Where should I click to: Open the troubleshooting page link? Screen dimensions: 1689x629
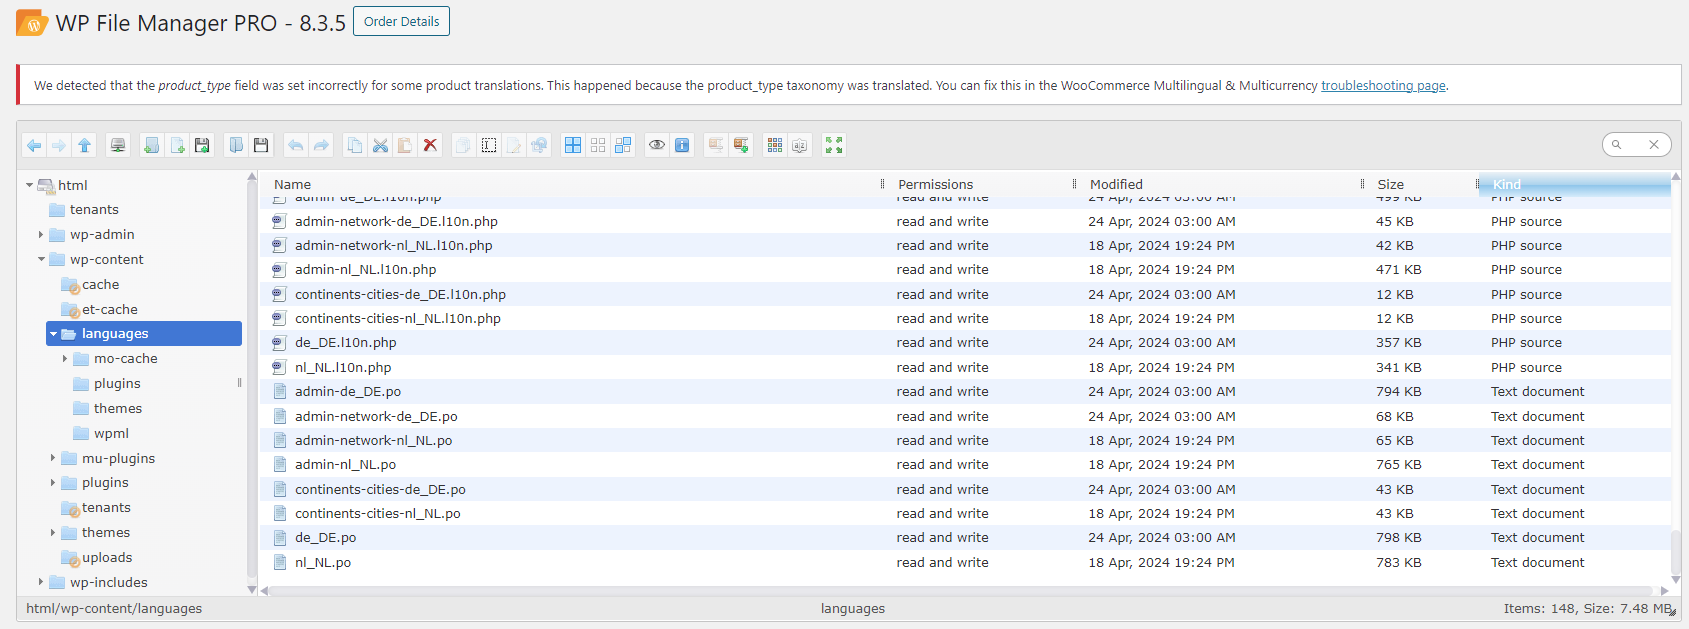1383,86
